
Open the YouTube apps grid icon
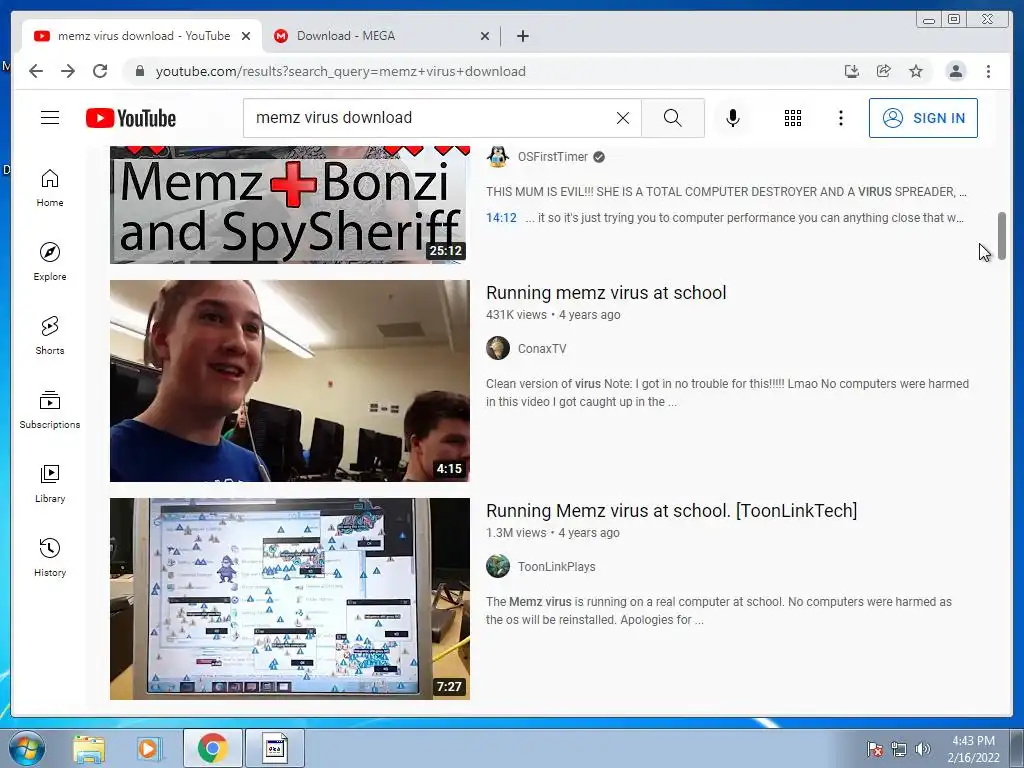click(x=793, y=118)
